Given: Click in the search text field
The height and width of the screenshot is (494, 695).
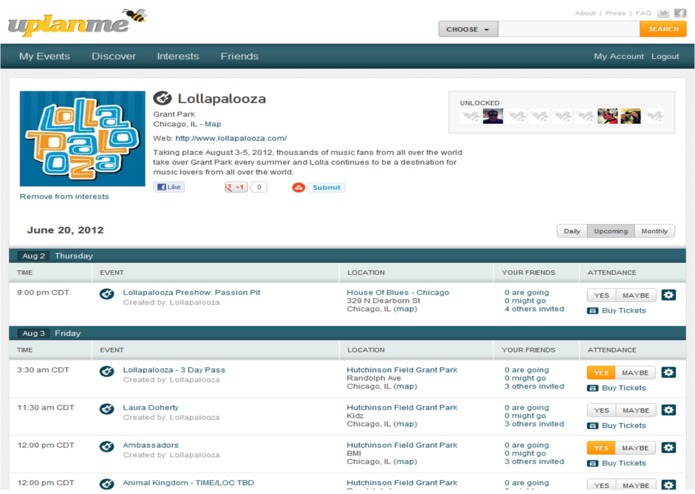Looking at the screenshot, I should [x=569, y=29].
